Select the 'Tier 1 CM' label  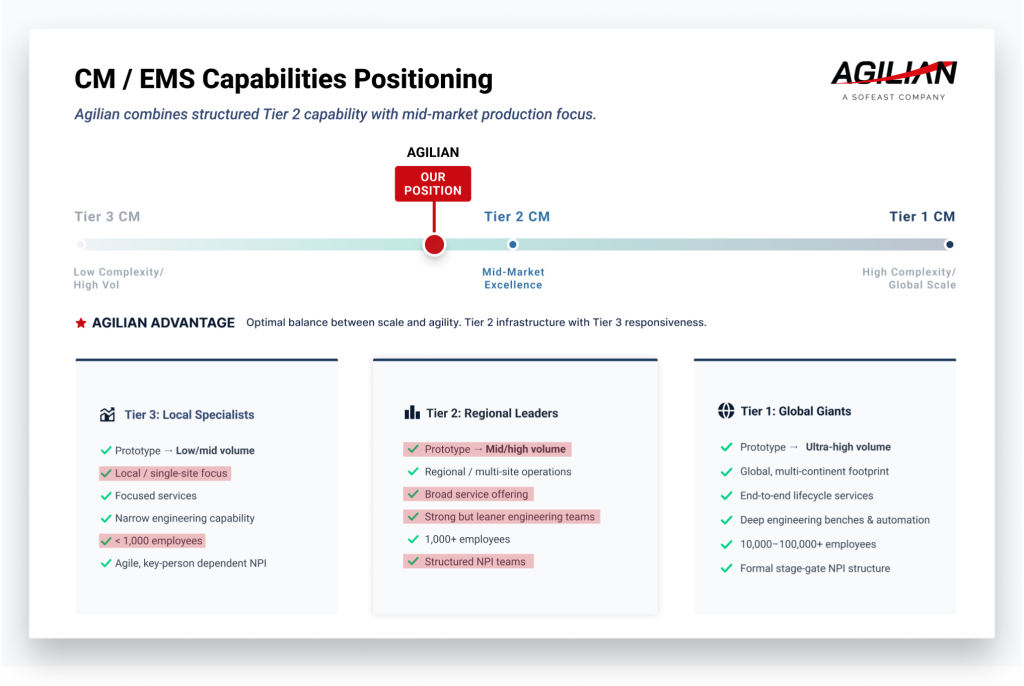(921, 216)
